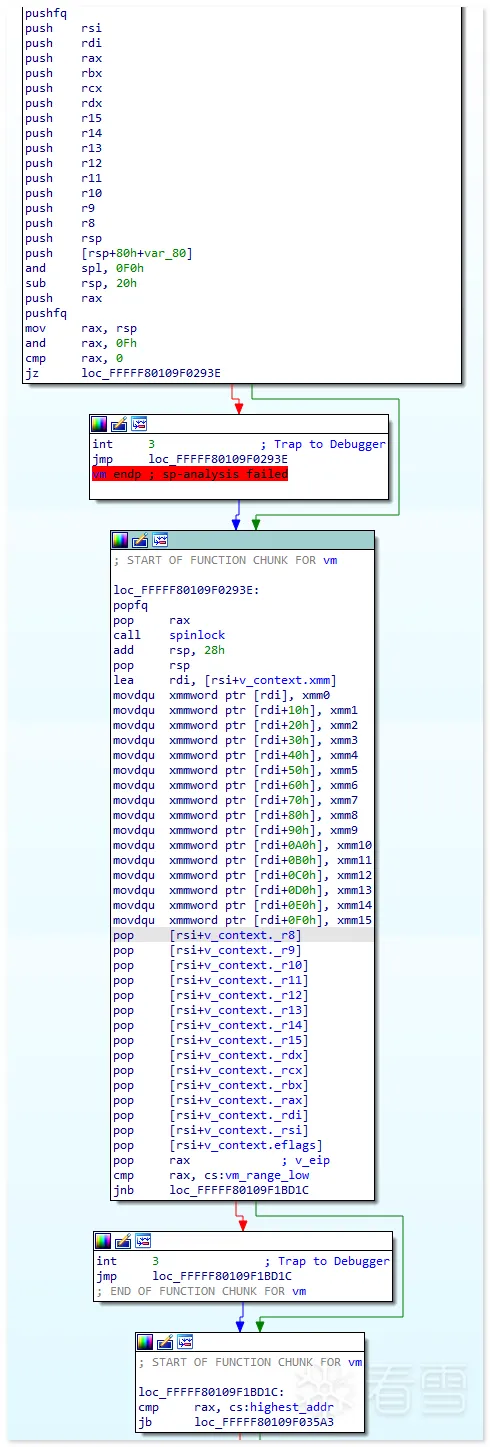Click 'push rbx' instruction
This screenshot has width=490, height=1447.
pyautogui.click(x=63, y=73)
